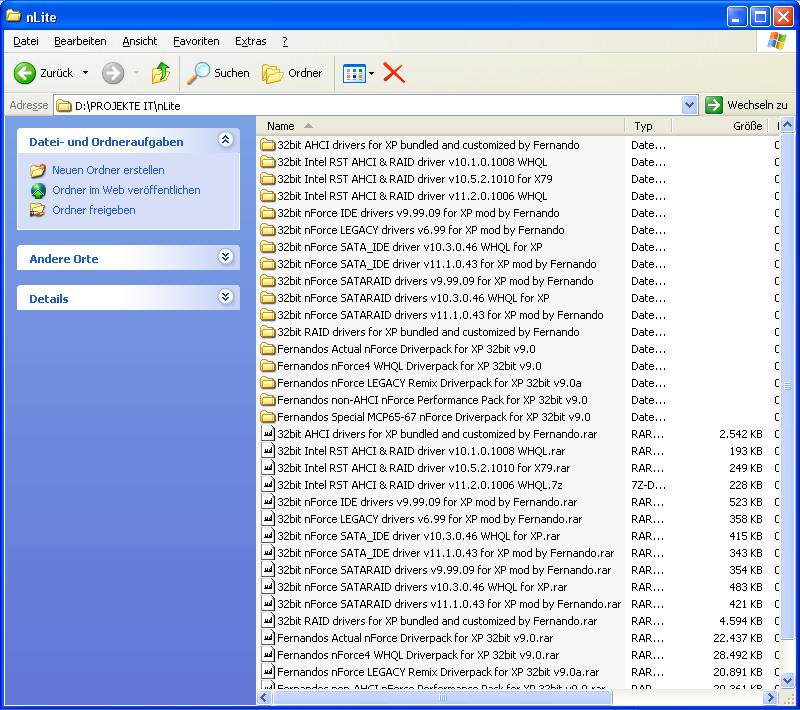Collapse the Datei- und Ordneraufgaben panel
This screenshot has width=800, height=710.
coord(226,139)
